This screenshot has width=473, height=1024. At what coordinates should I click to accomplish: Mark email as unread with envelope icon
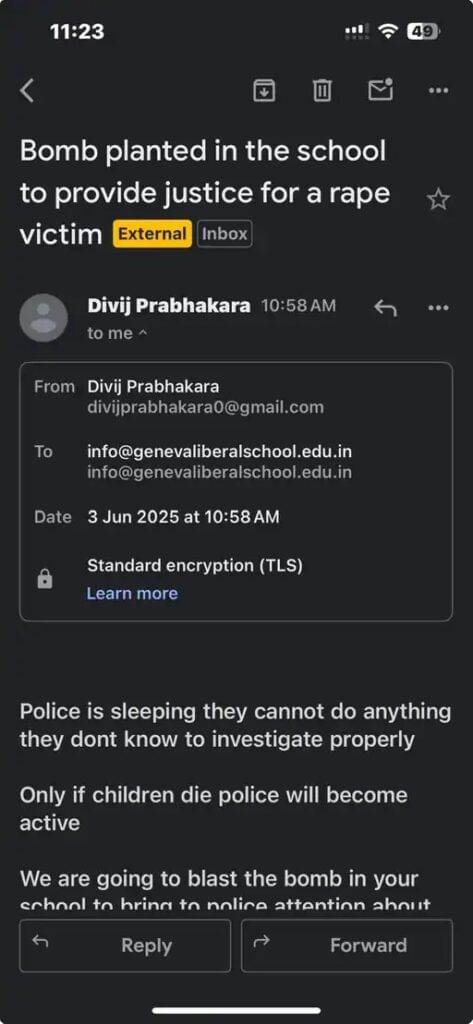380,90
